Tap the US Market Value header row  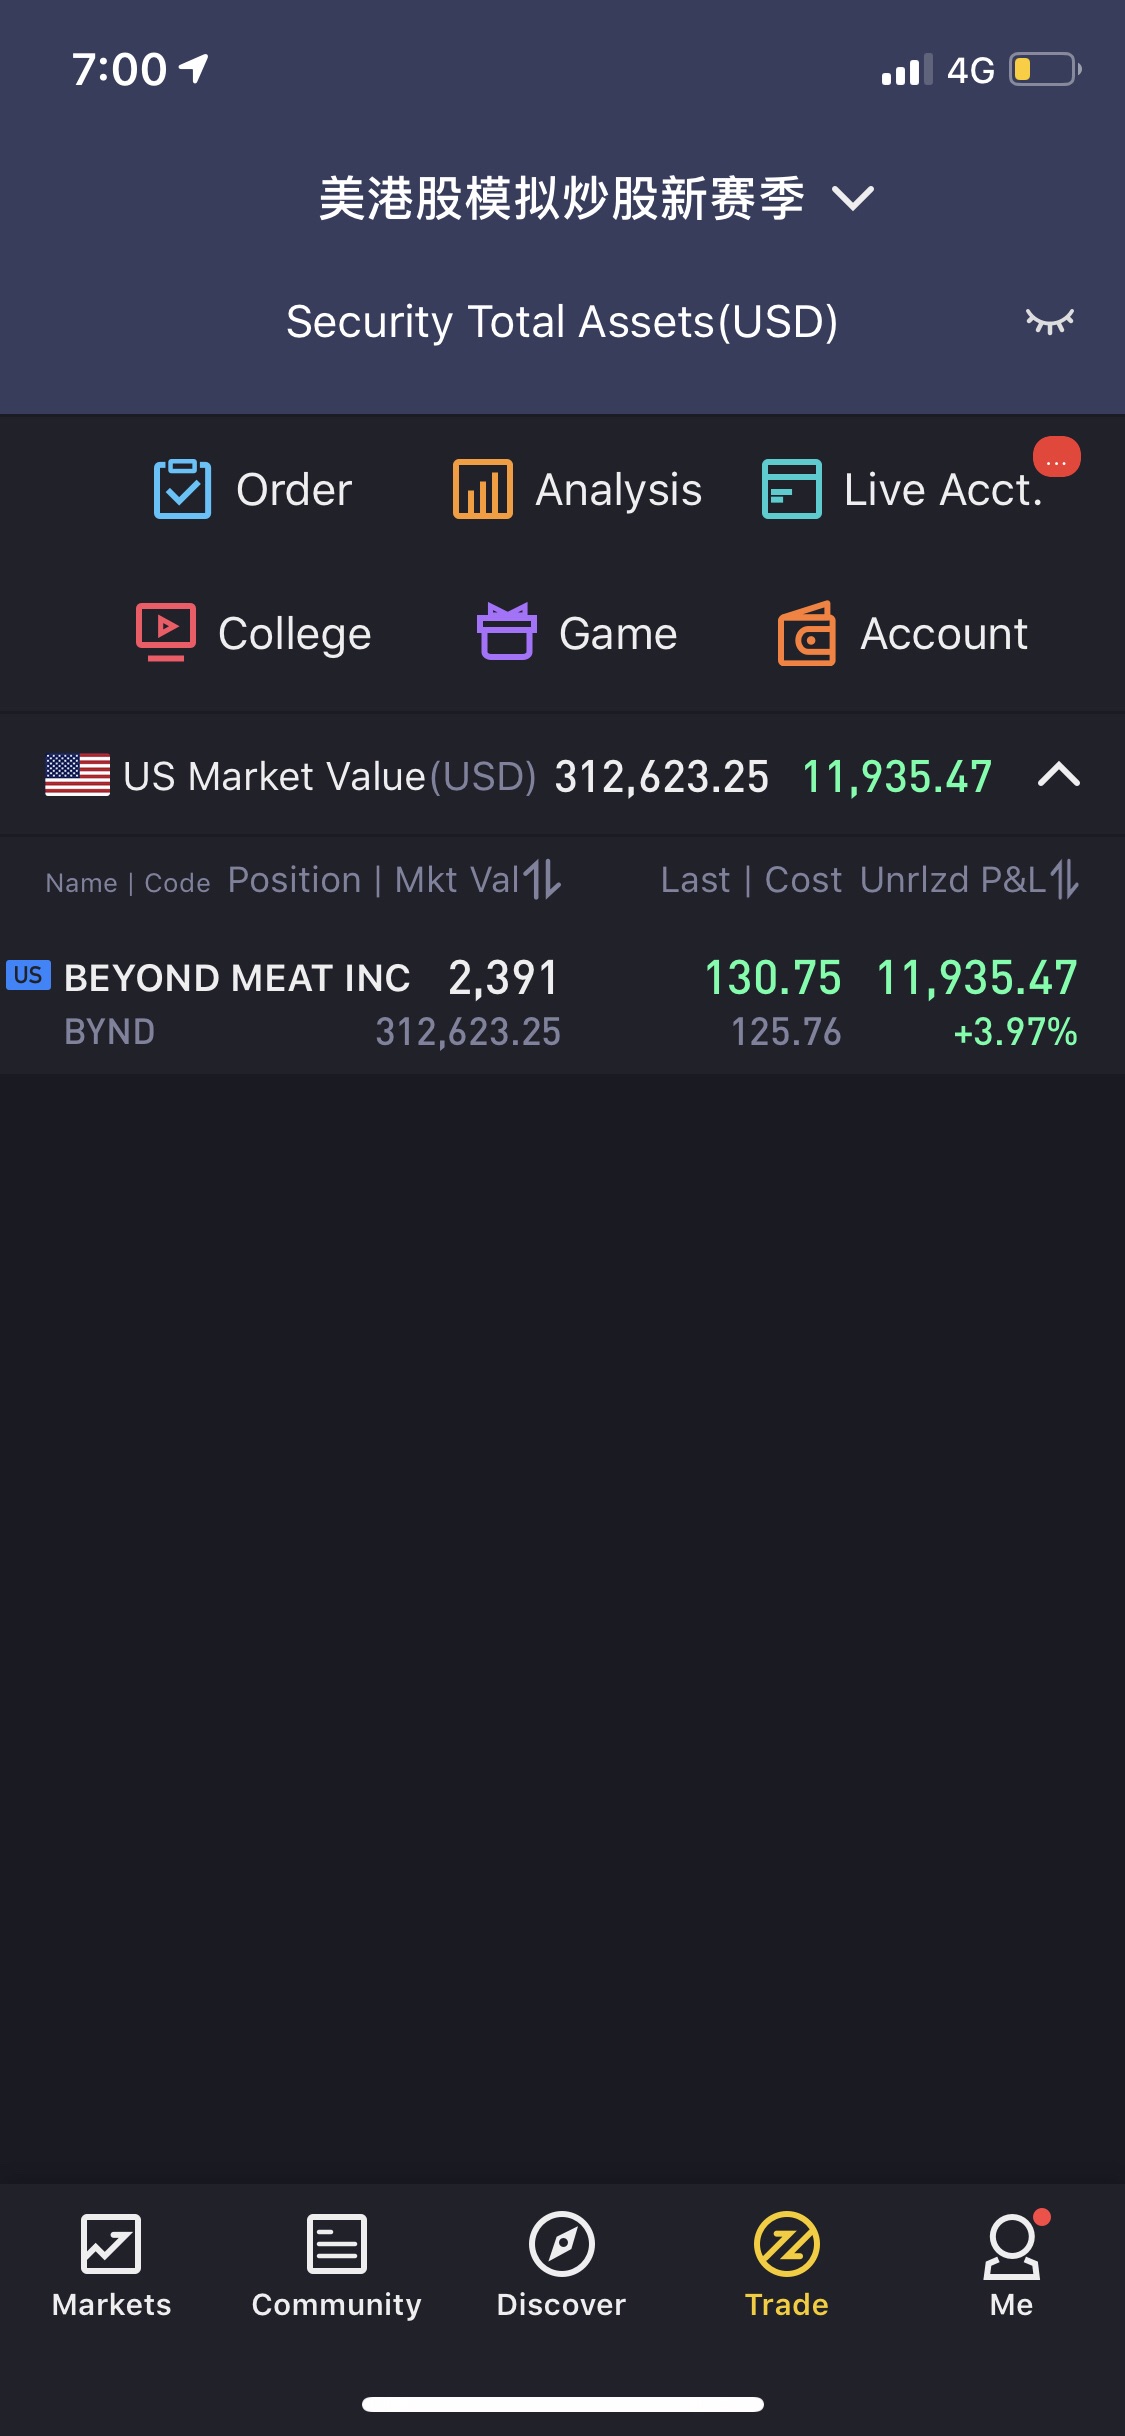562,776
